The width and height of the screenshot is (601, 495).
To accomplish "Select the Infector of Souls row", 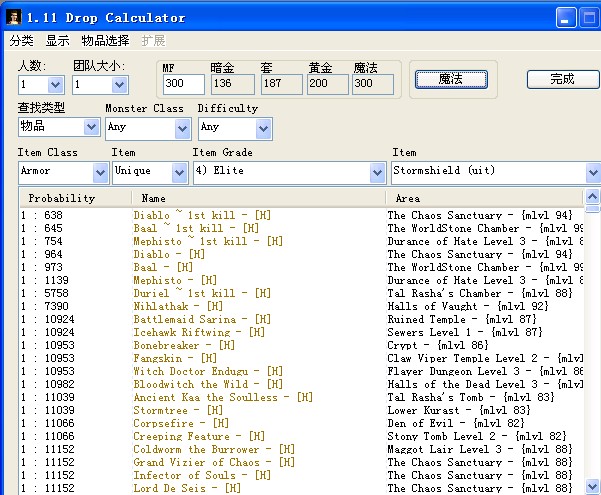I will [x=301, y=476].
